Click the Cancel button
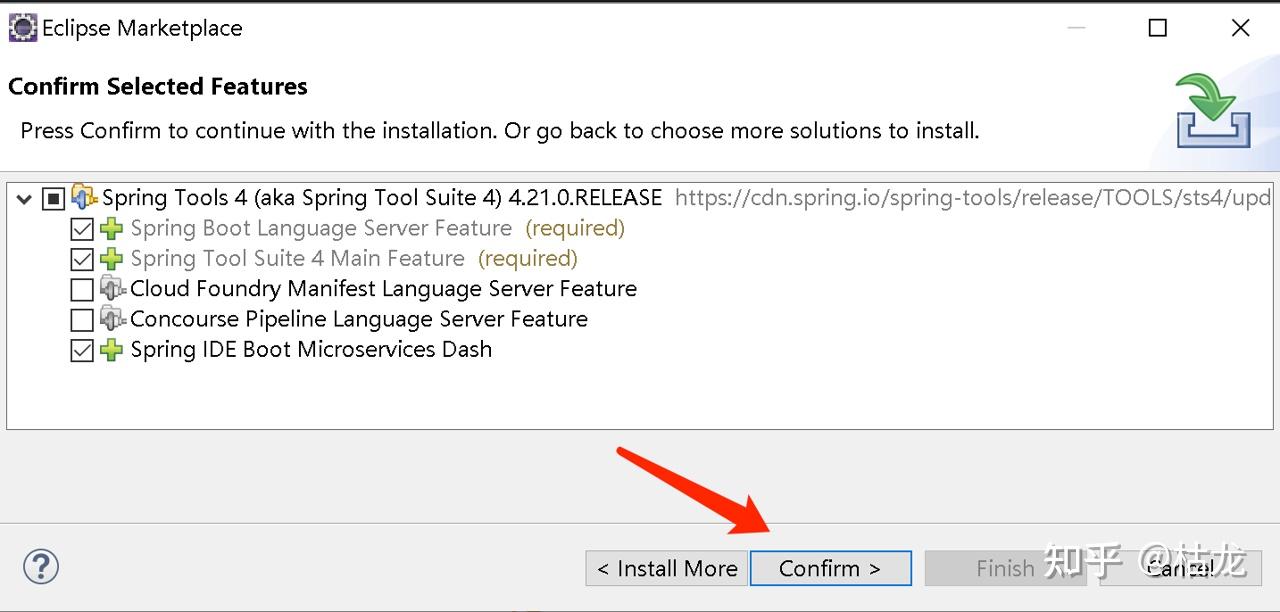Image resolution: width=1280 pixels, height=612 pixels. coord(1180,568)
